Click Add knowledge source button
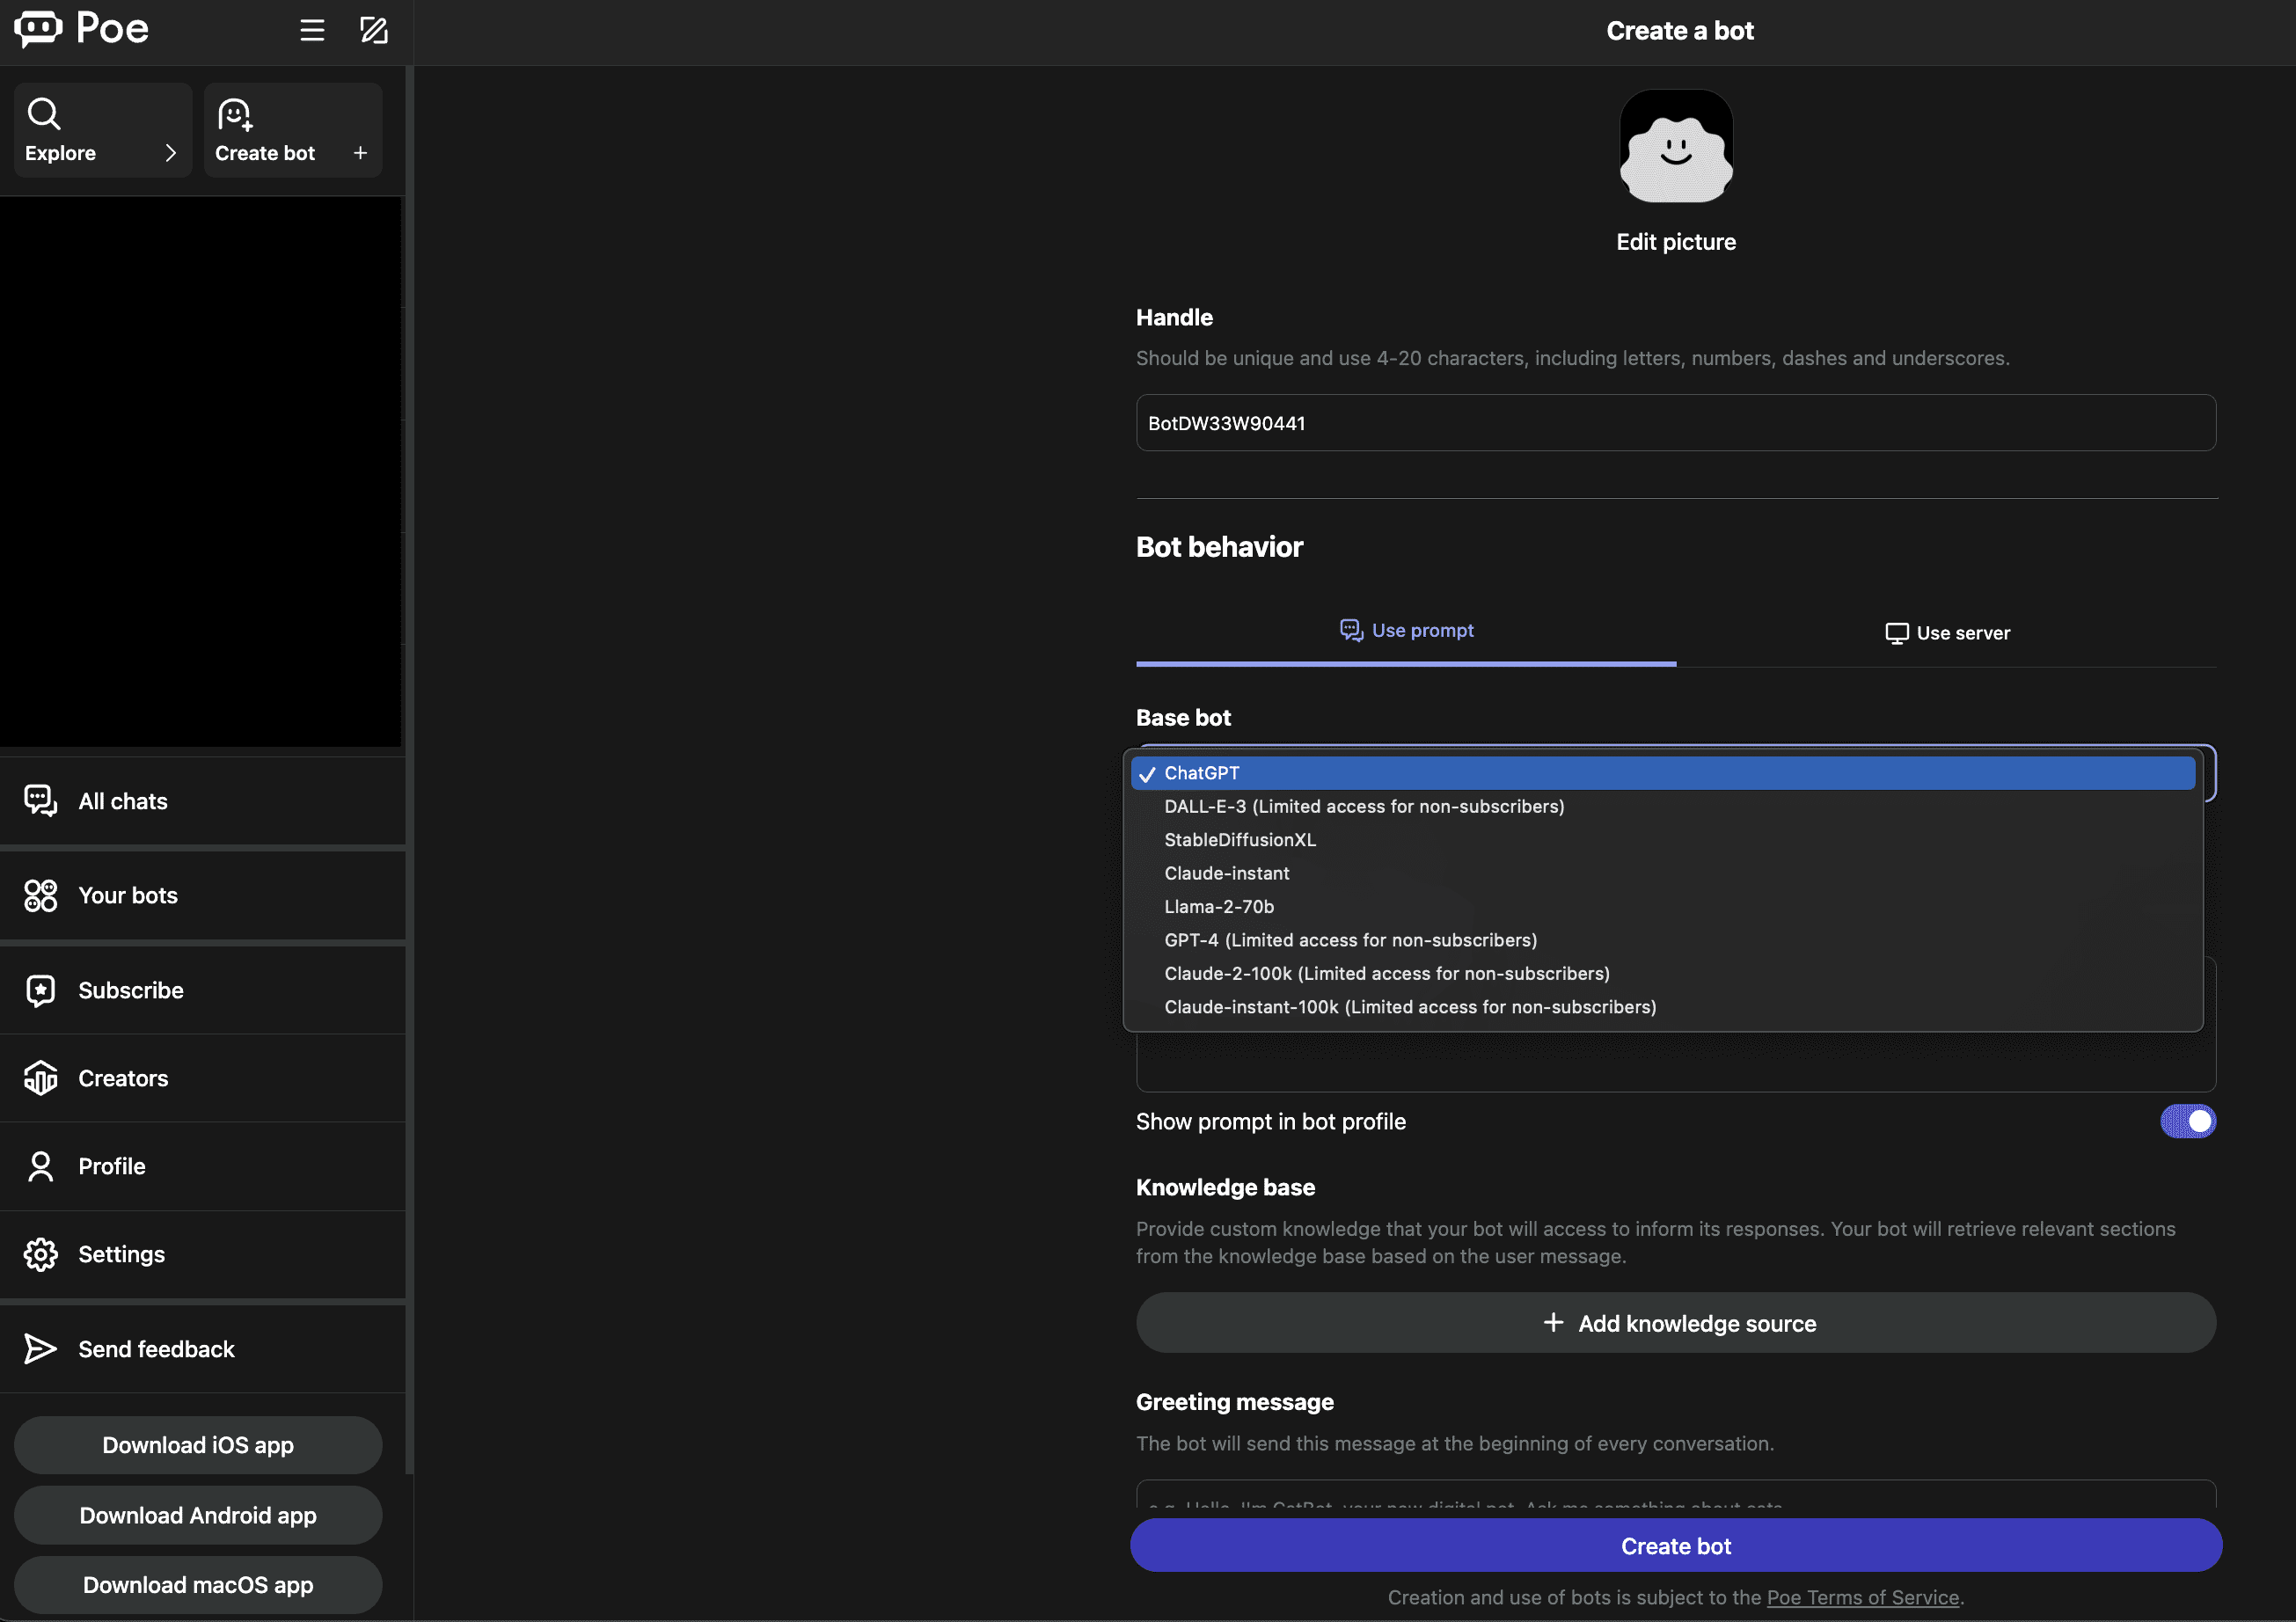 1675,1323
